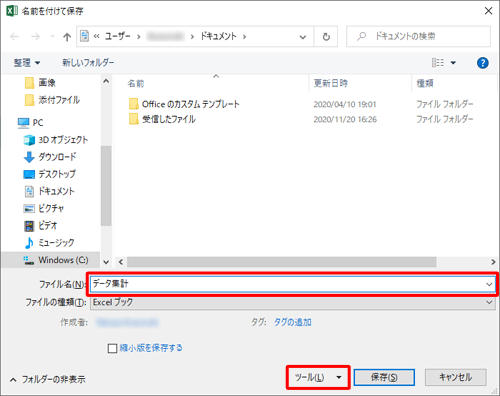The image size is (500, 396).
Task: Open the ツール(L) dropdown
Action: pos(318,377)
